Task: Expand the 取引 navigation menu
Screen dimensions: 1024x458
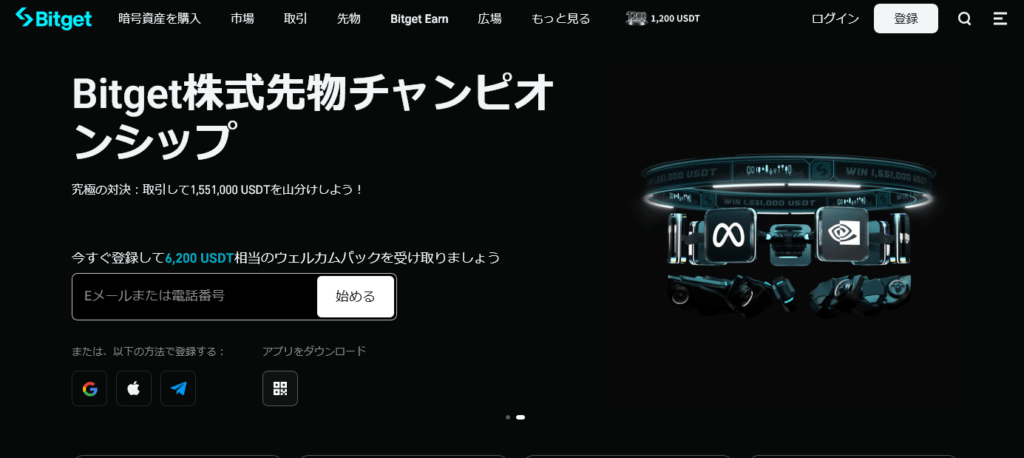Action: [x=295, y=19]
